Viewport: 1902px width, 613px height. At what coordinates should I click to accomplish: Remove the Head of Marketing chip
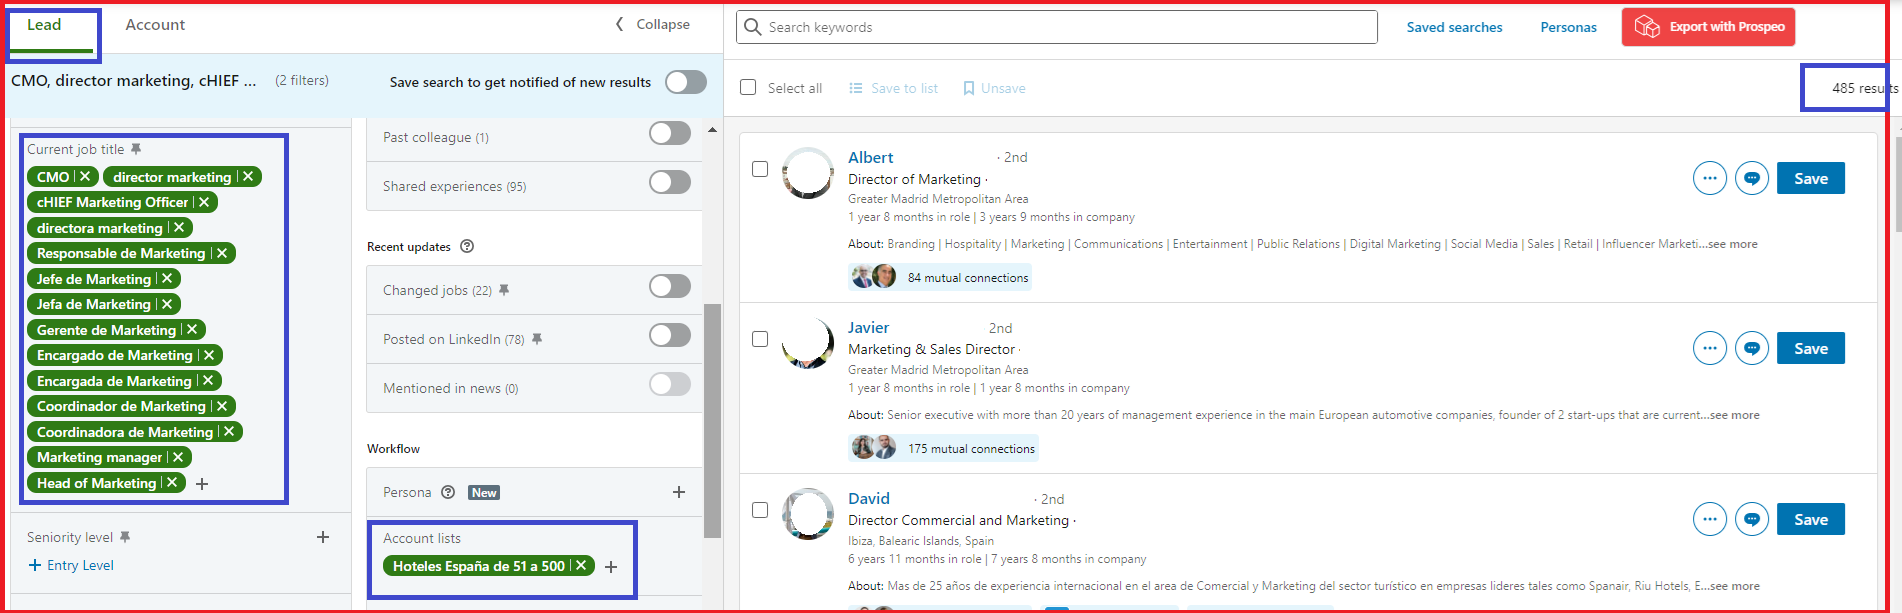(x=172, y=483)
